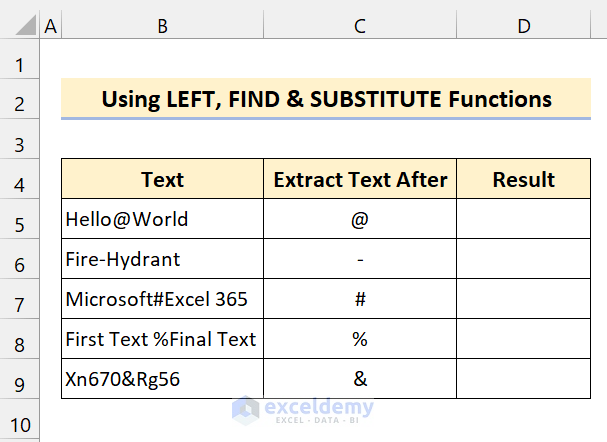Select row 2 header
The width and height of the screenshot is (607, 442).
(x=20, y=100)
